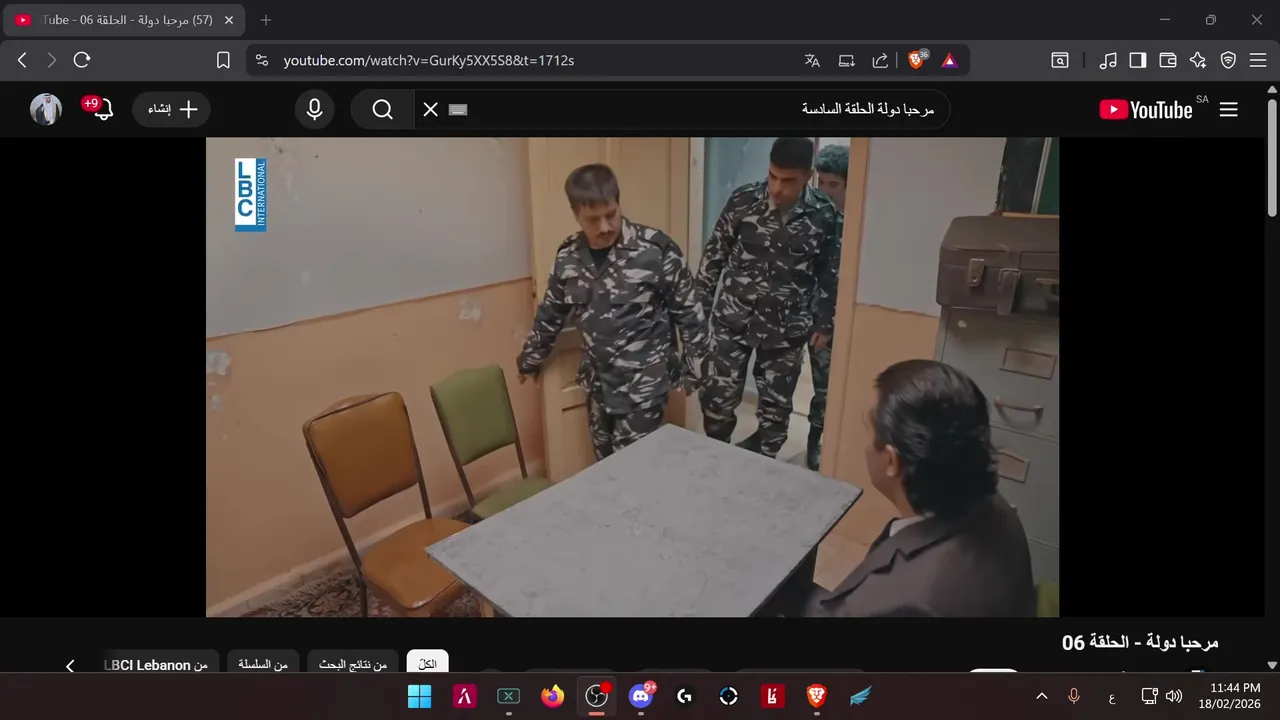Start voice search with microphone
1280x720 pixels.
tap(314, 109)
